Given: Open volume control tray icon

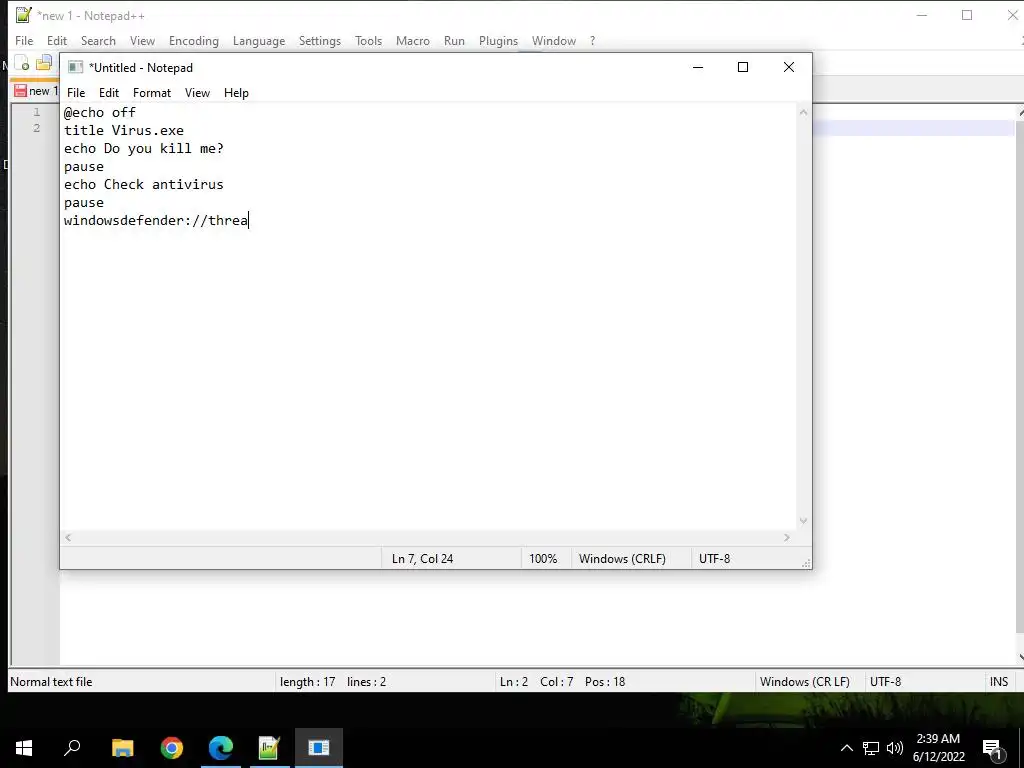Looking at the screenshot, I should (895, 748).
